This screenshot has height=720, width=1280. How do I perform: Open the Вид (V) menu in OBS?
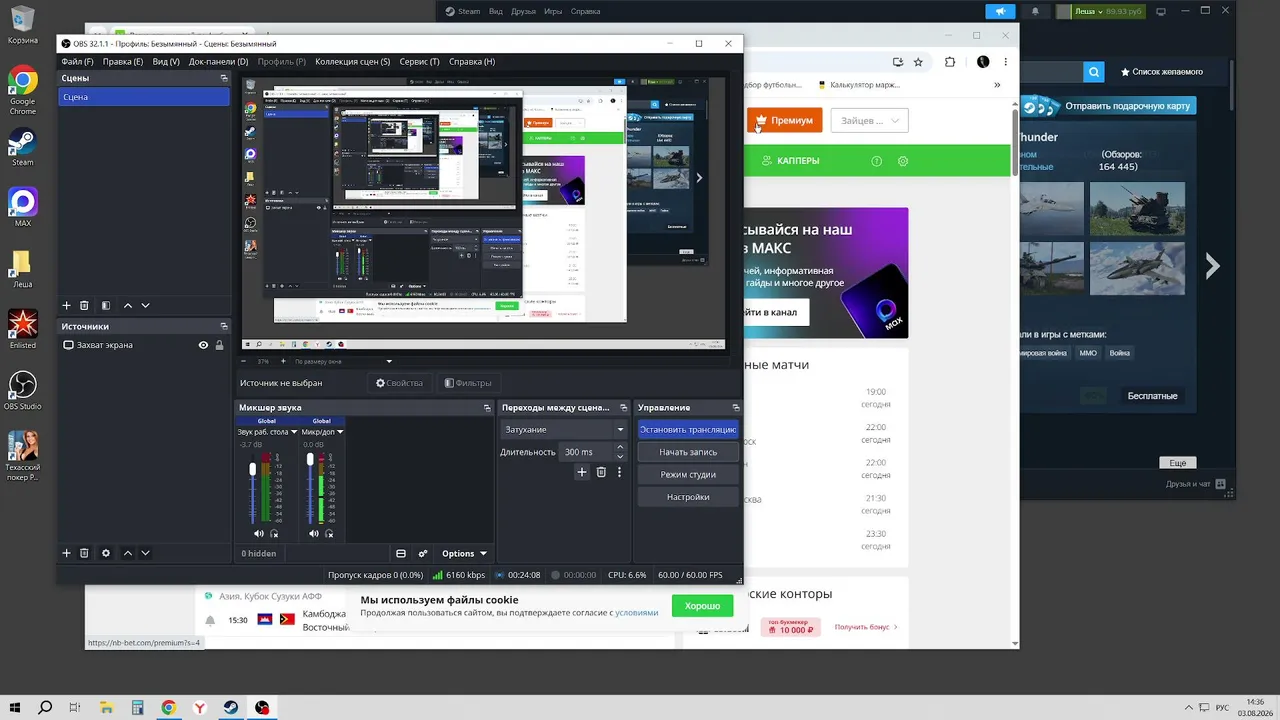(x=166, y=61)
